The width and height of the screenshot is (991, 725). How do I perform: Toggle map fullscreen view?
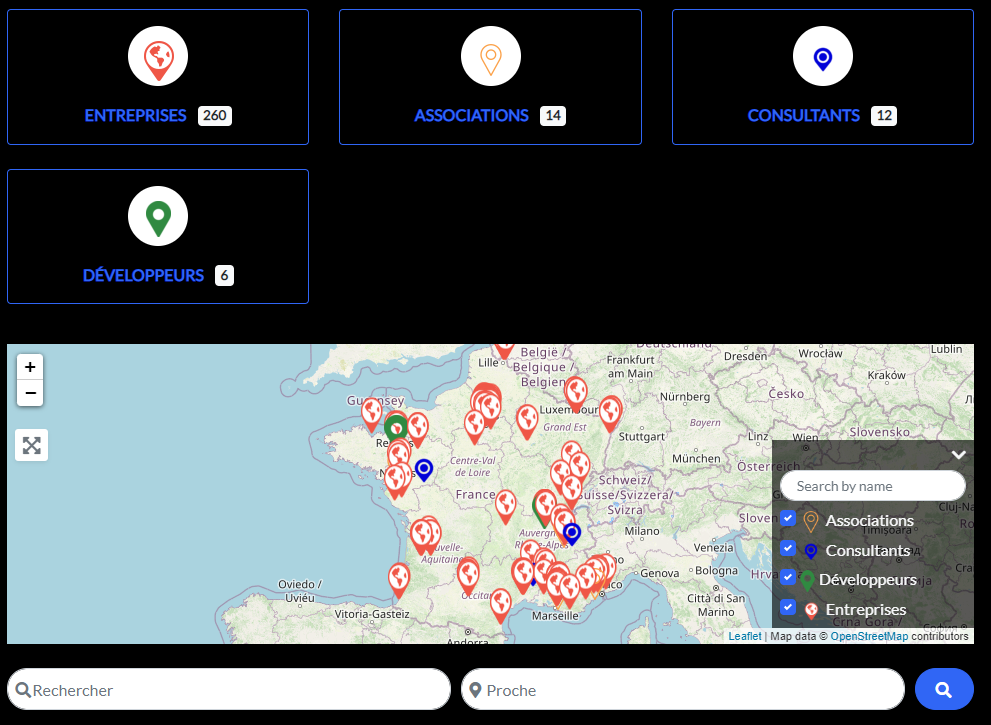32,446
